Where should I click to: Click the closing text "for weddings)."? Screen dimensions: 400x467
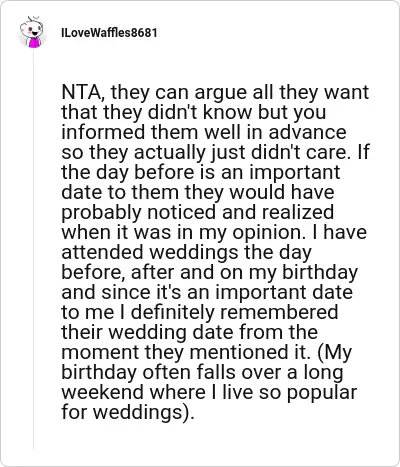click(x=128, y=412)
